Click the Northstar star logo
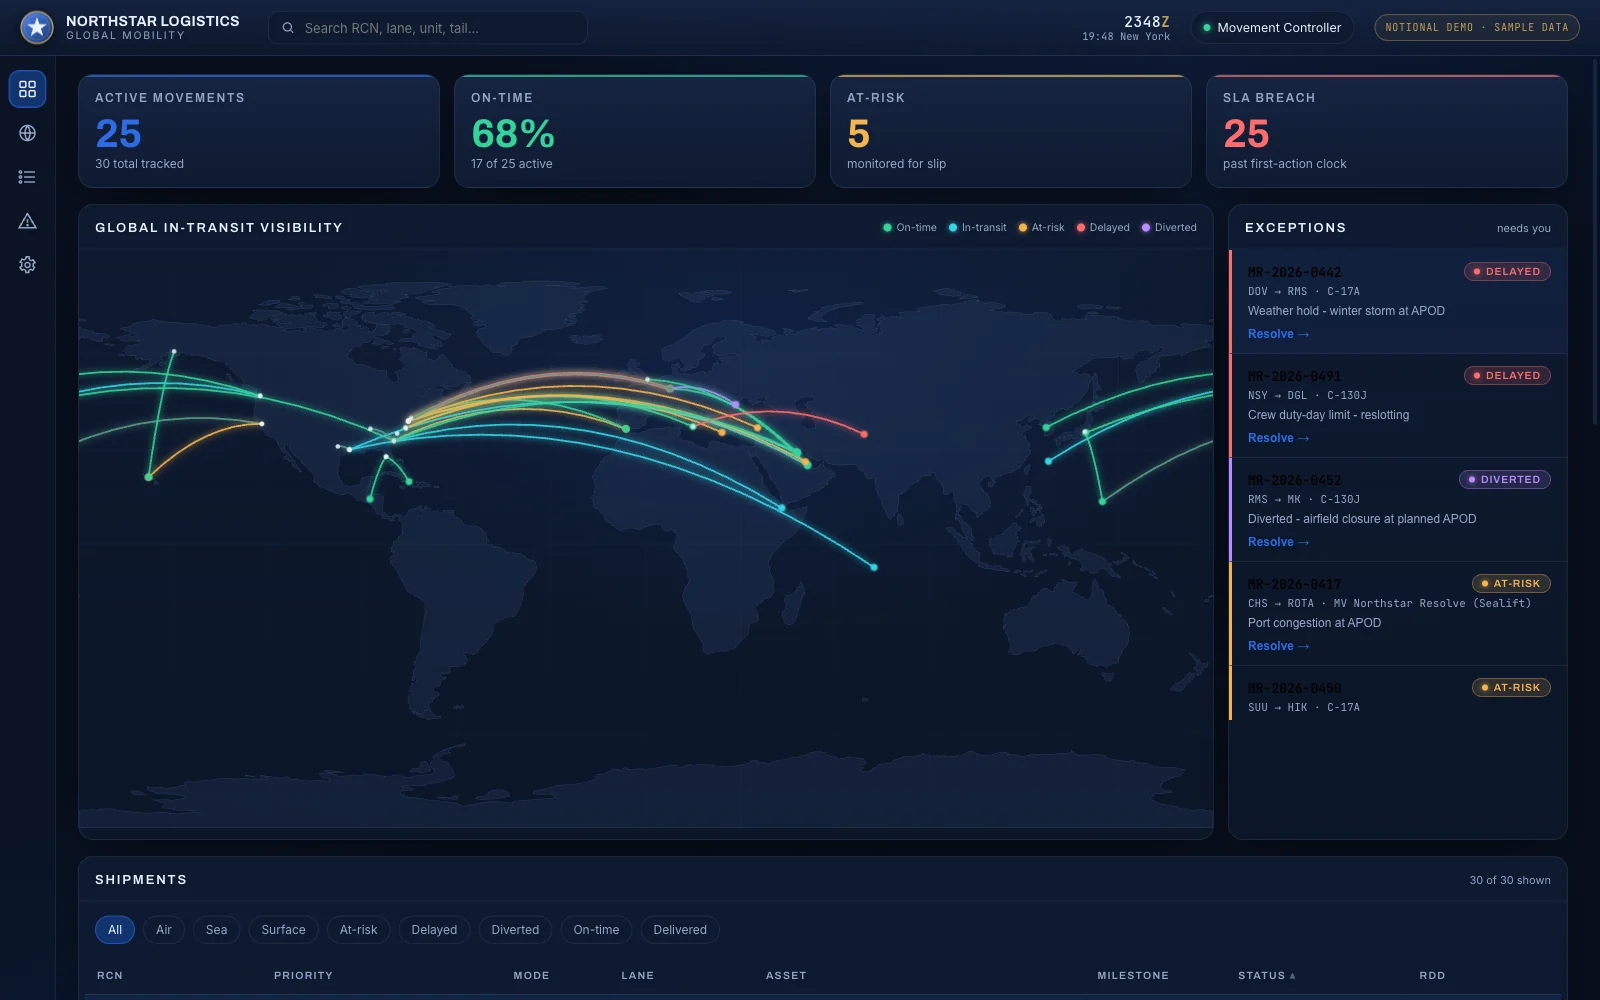 click(x=37, y=27)
